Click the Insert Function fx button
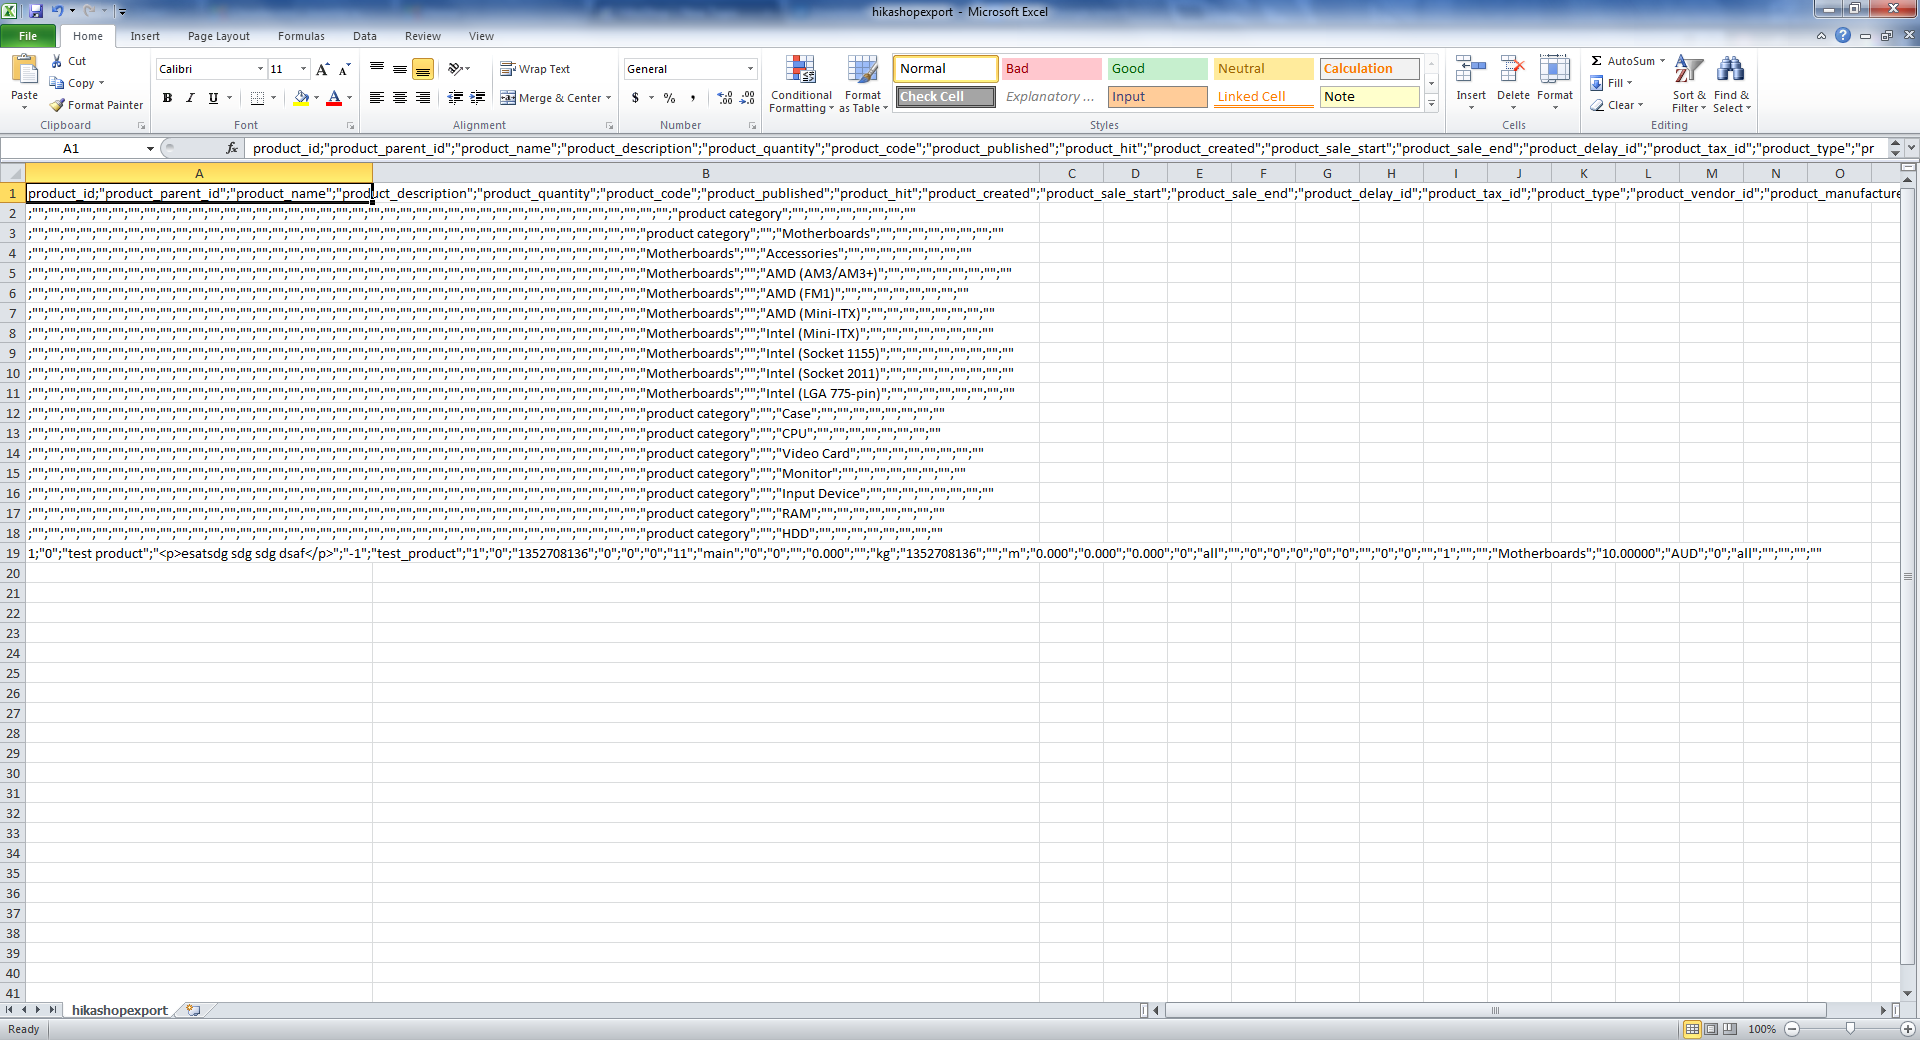This screenshot has height=1040, width=1920. click(x=232, y=148)
